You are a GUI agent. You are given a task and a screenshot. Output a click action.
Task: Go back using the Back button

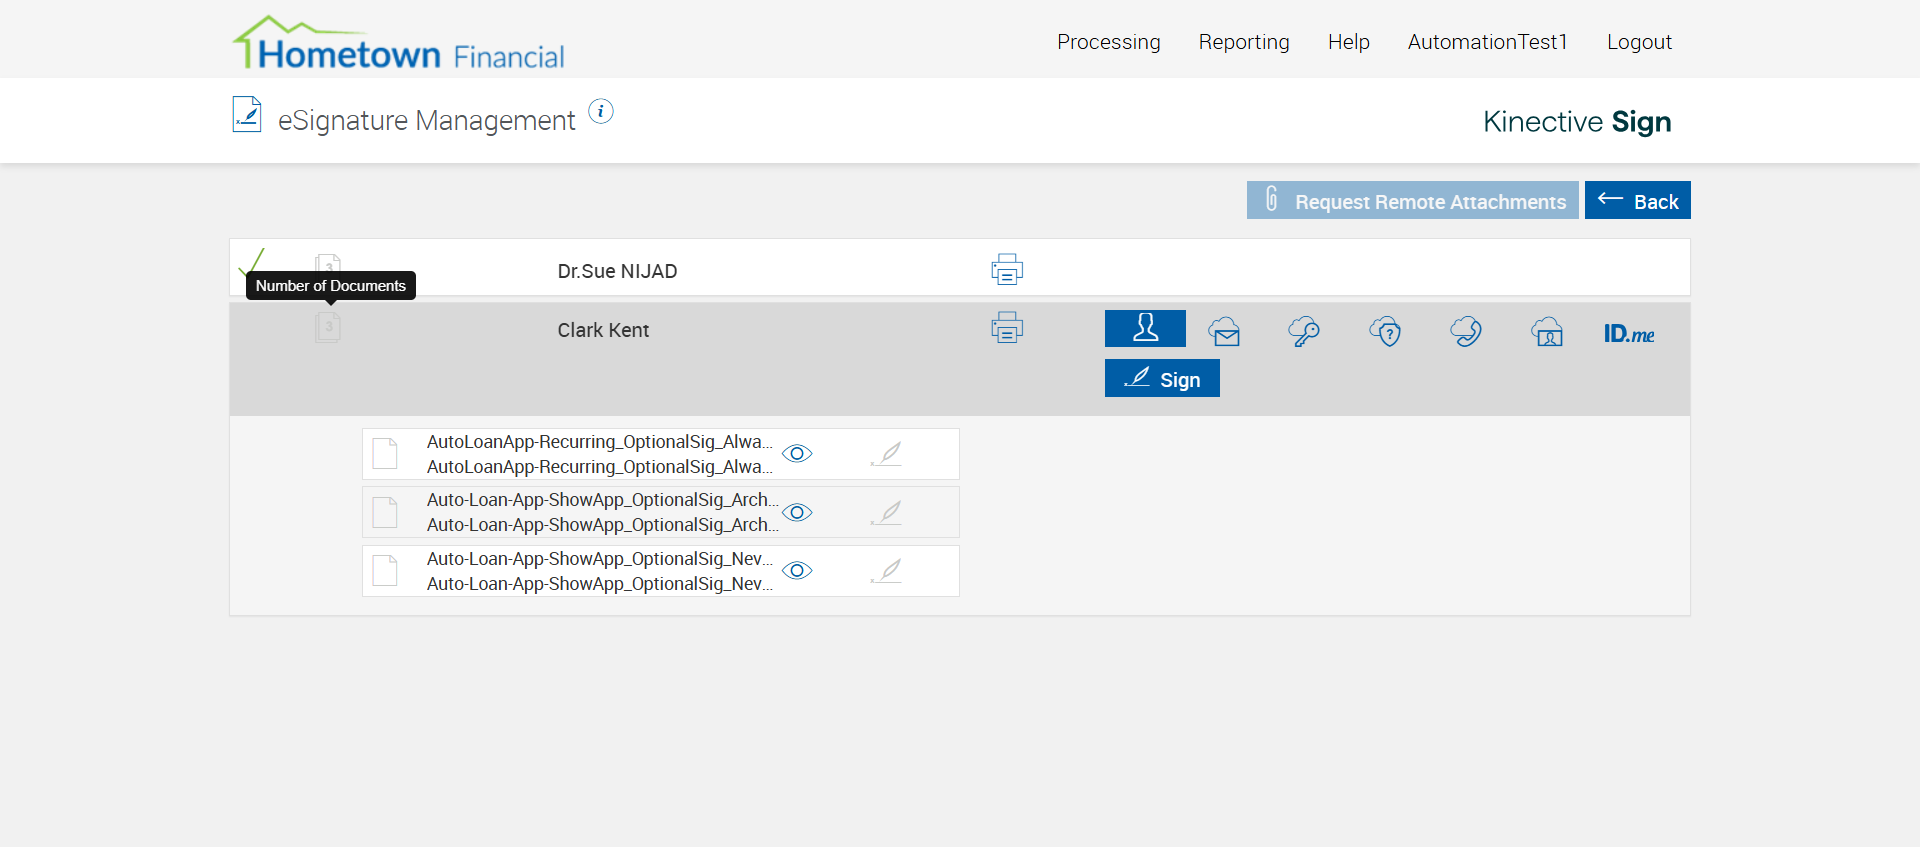tap(1637, 201)
